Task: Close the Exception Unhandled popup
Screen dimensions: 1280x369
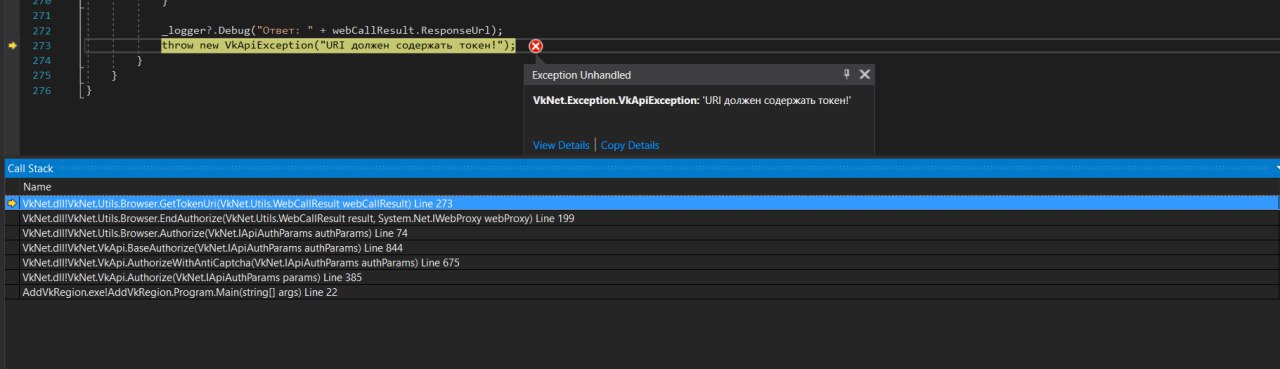Action: 865,74
